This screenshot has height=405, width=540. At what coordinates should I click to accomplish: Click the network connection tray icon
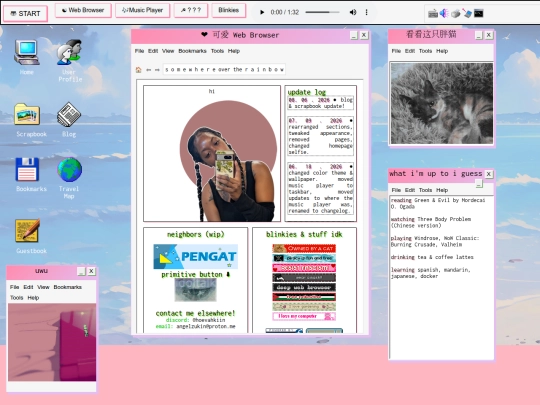(467, 13)
